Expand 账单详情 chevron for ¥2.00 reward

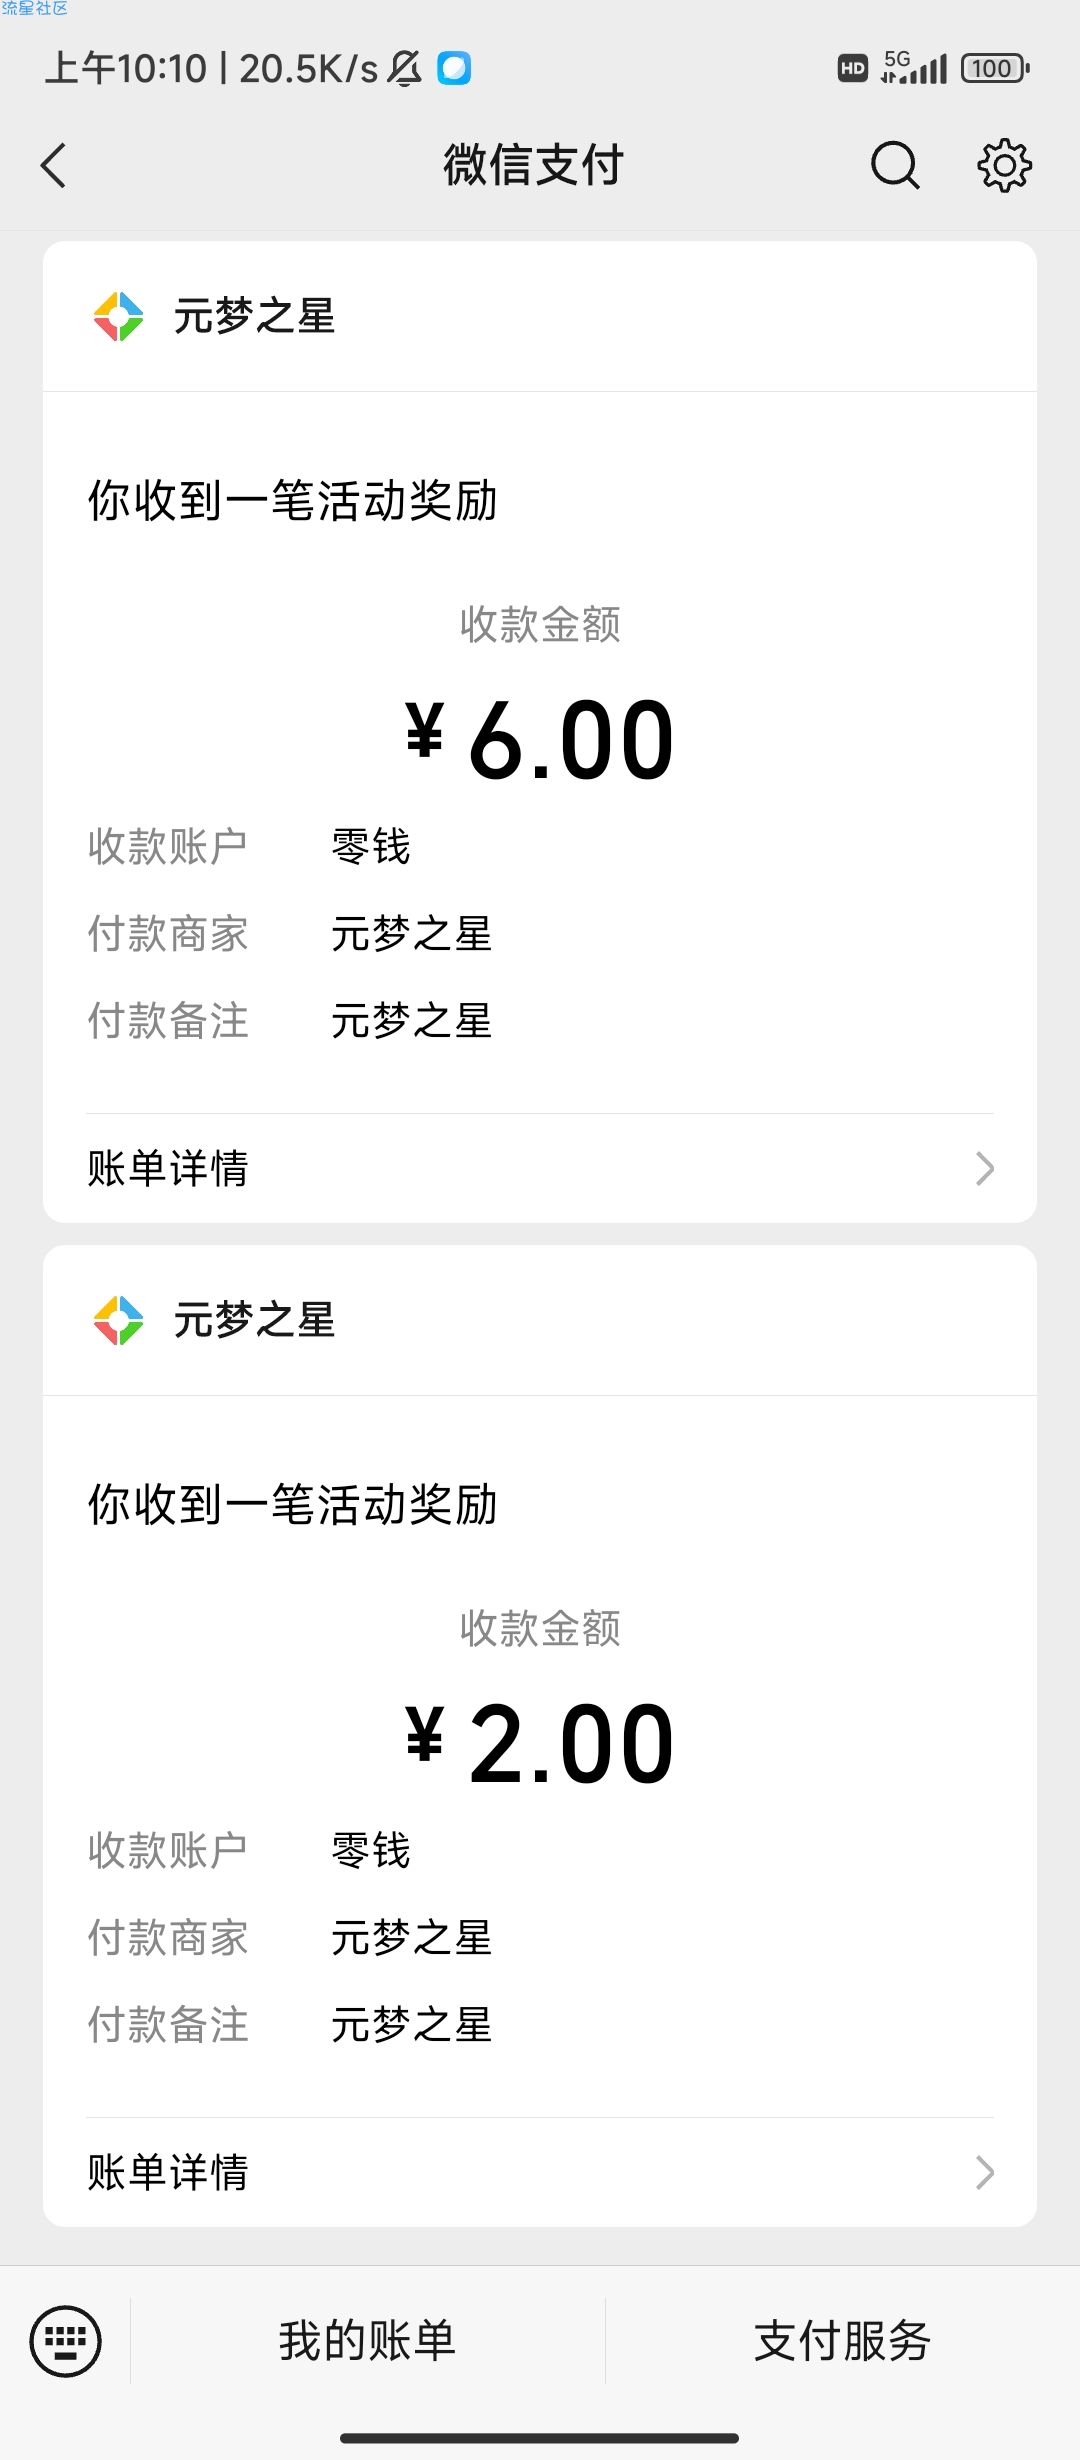point(985,2172)
